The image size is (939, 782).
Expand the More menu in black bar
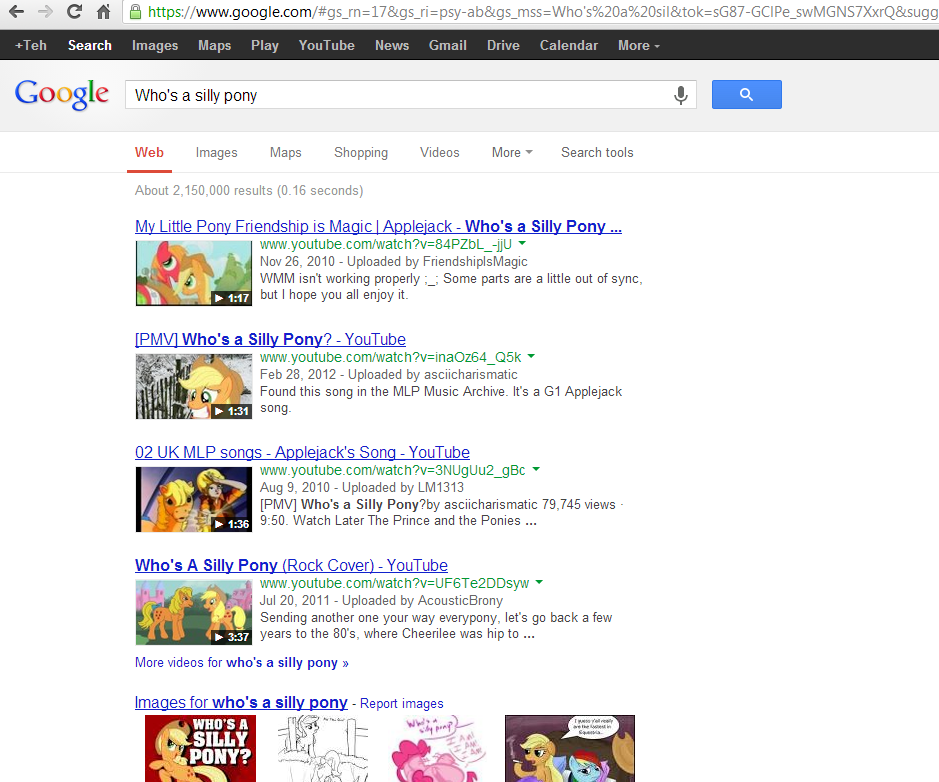638,46
